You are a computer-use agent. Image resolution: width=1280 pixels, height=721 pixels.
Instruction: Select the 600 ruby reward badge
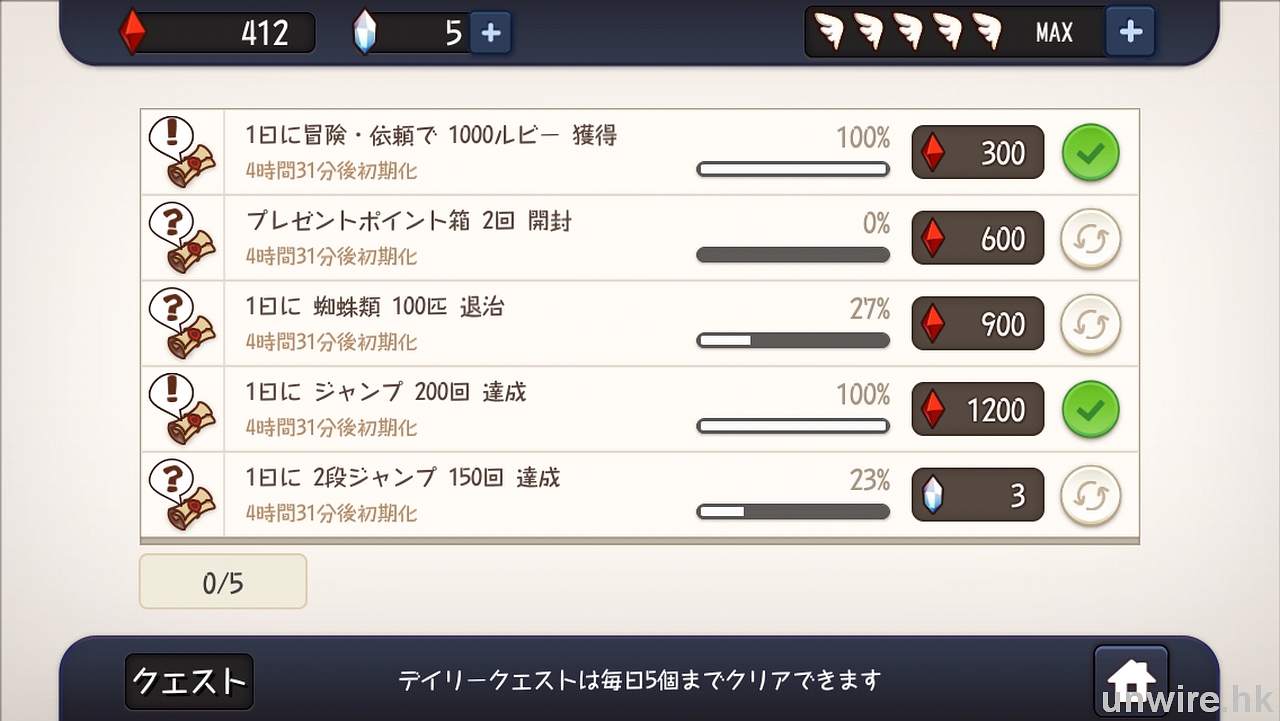tap(977, 239)
